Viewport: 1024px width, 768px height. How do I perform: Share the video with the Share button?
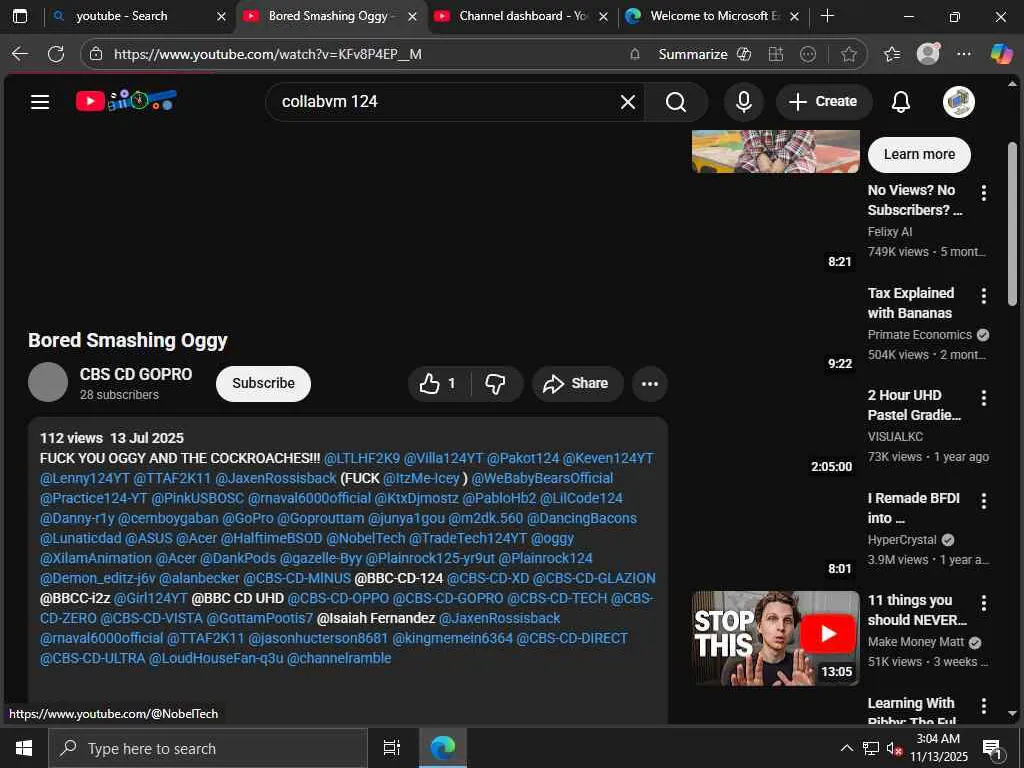578,383
